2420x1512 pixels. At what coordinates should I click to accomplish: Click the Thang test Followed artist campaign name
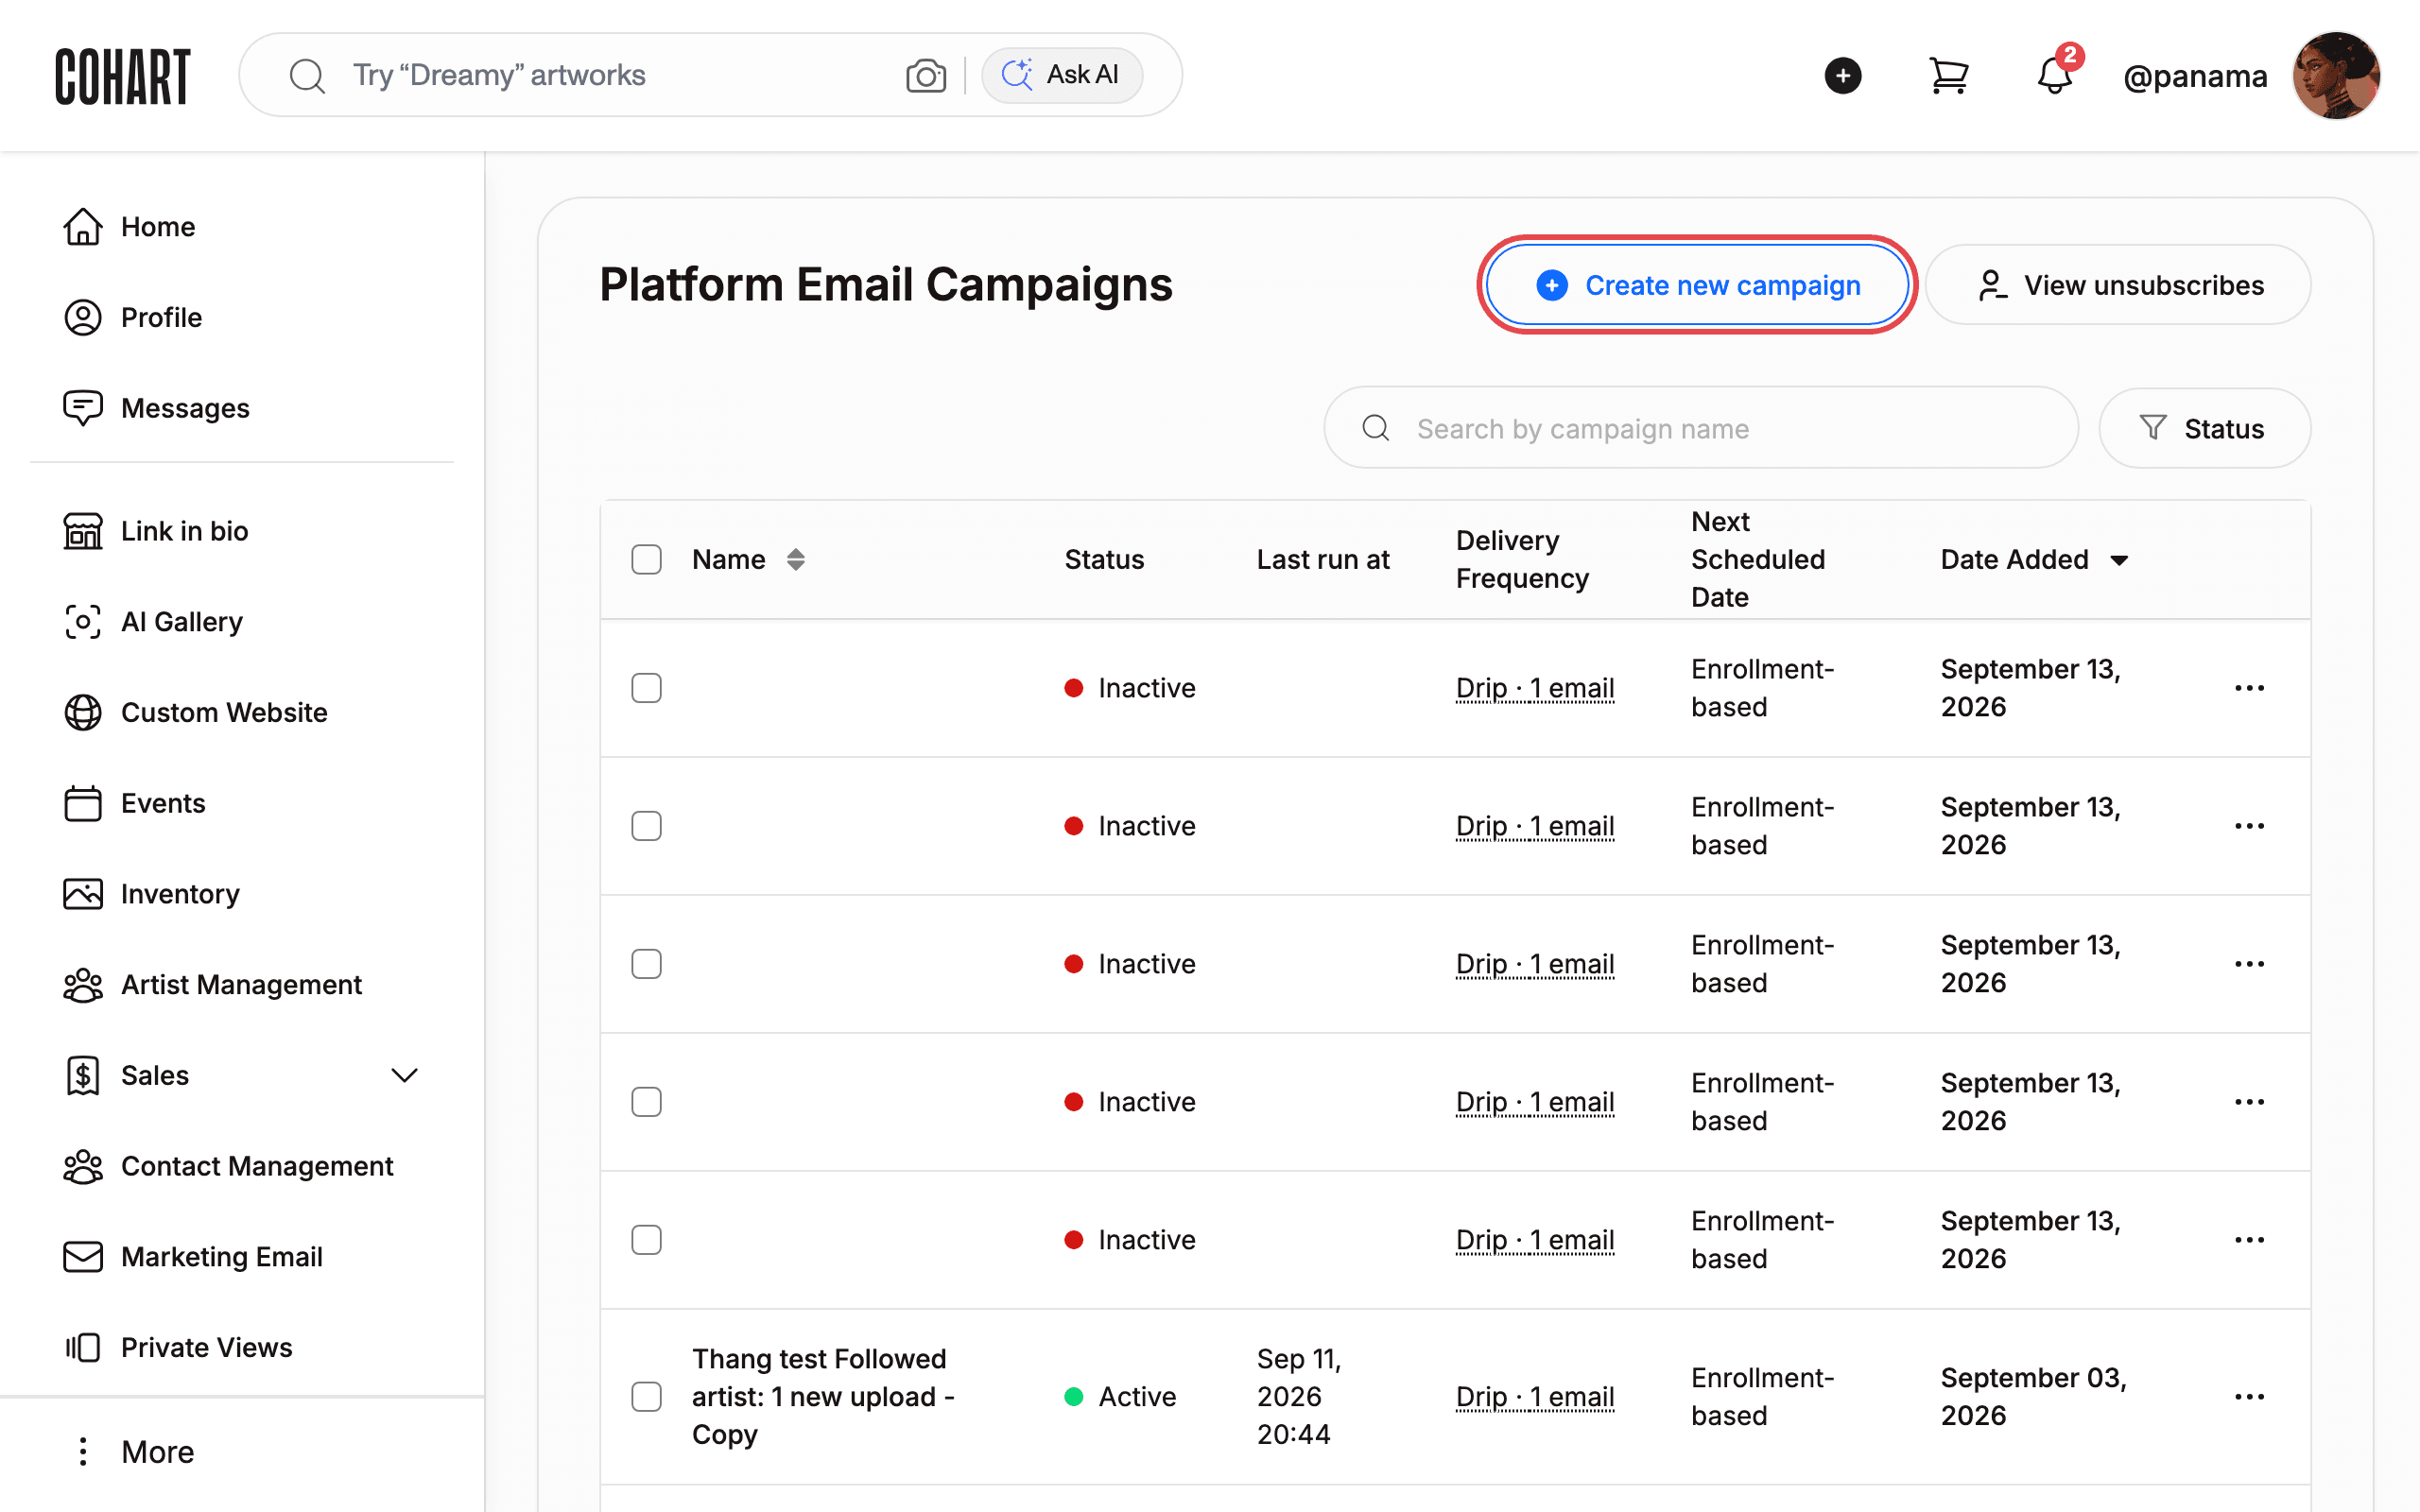click(823, 1397)
